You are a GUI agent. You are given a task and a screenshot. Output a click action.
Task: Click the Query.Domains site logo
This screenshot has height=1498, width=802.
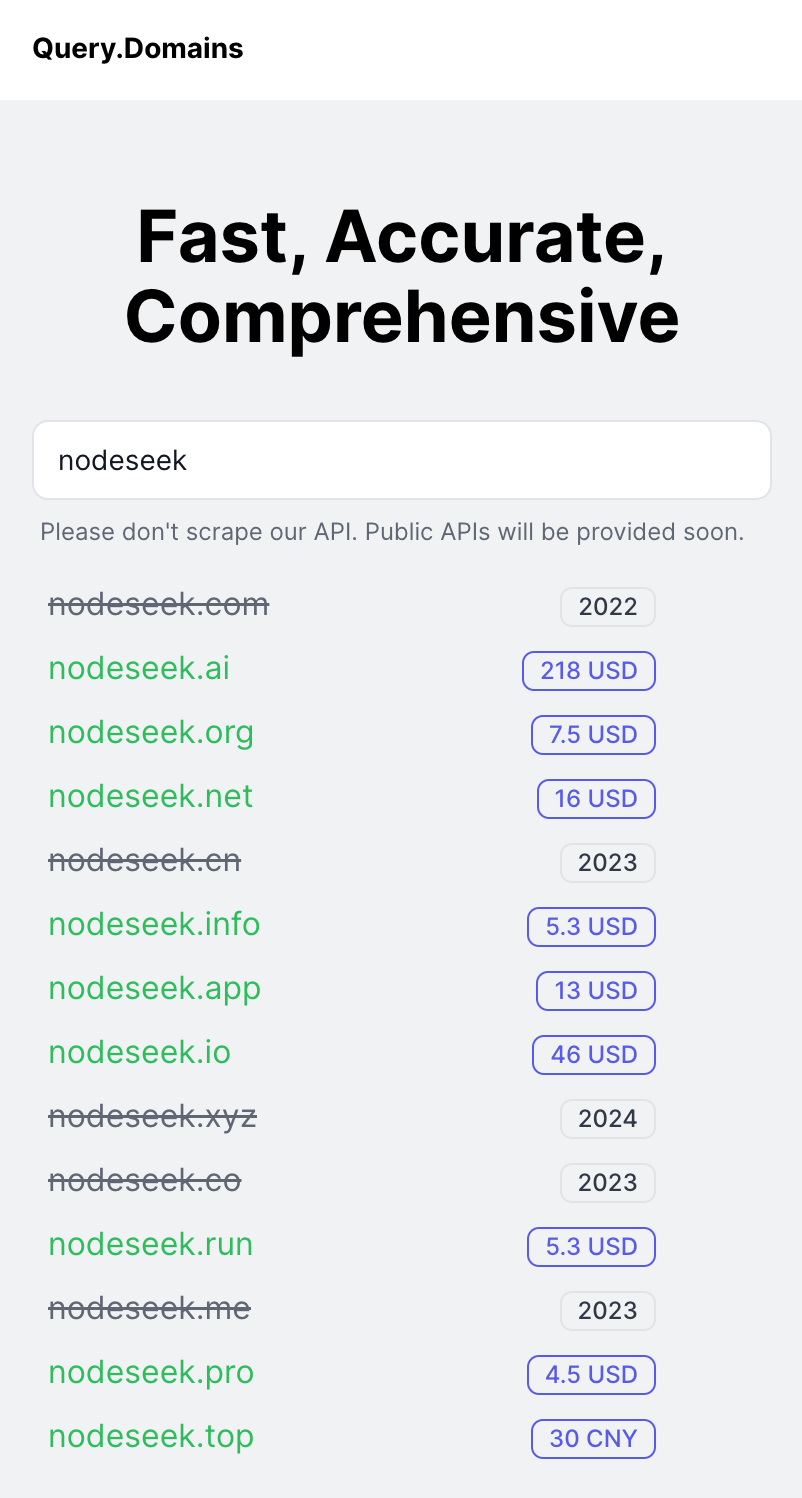138,48
